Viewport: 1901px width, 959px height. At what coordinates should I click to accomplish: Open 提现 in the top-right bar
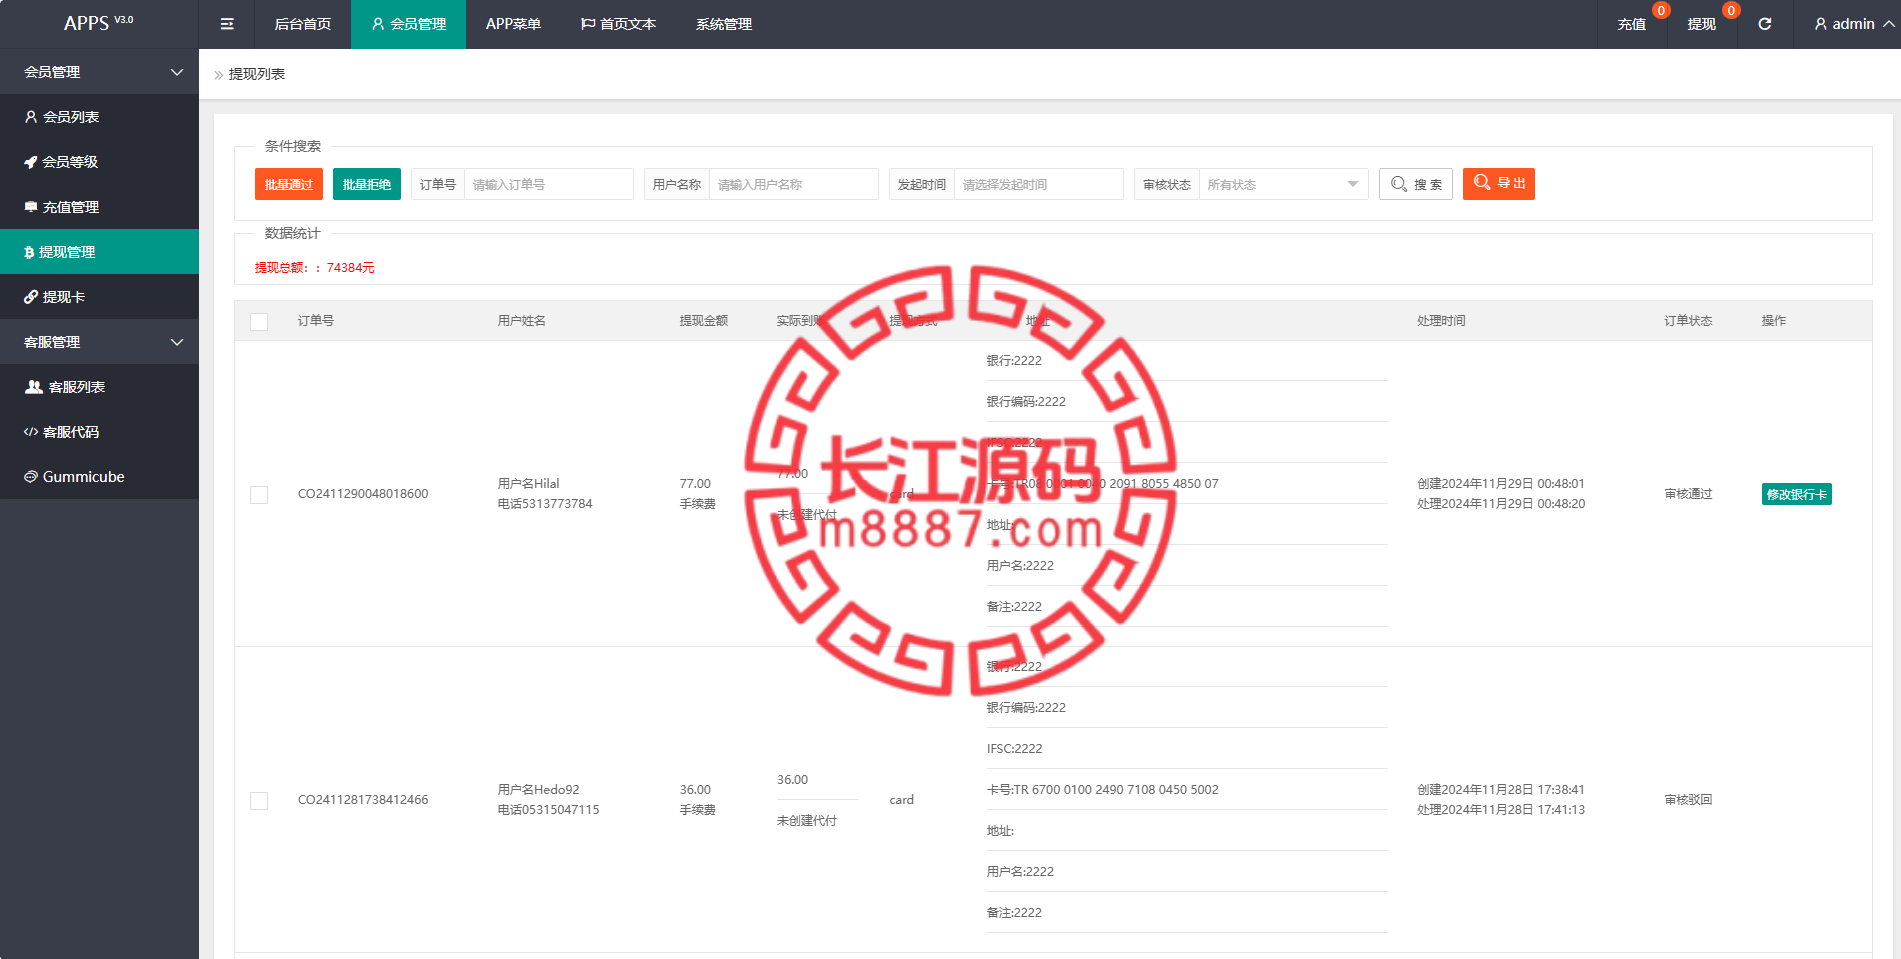[1702, 24]
